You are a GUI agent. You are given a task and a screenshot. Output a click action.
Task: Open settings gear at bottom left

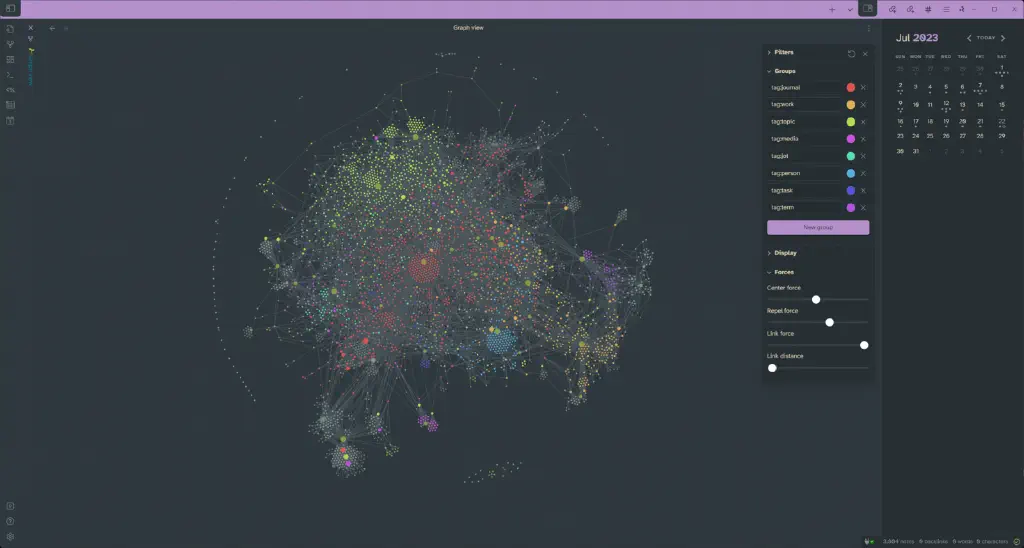coord(10,536)
